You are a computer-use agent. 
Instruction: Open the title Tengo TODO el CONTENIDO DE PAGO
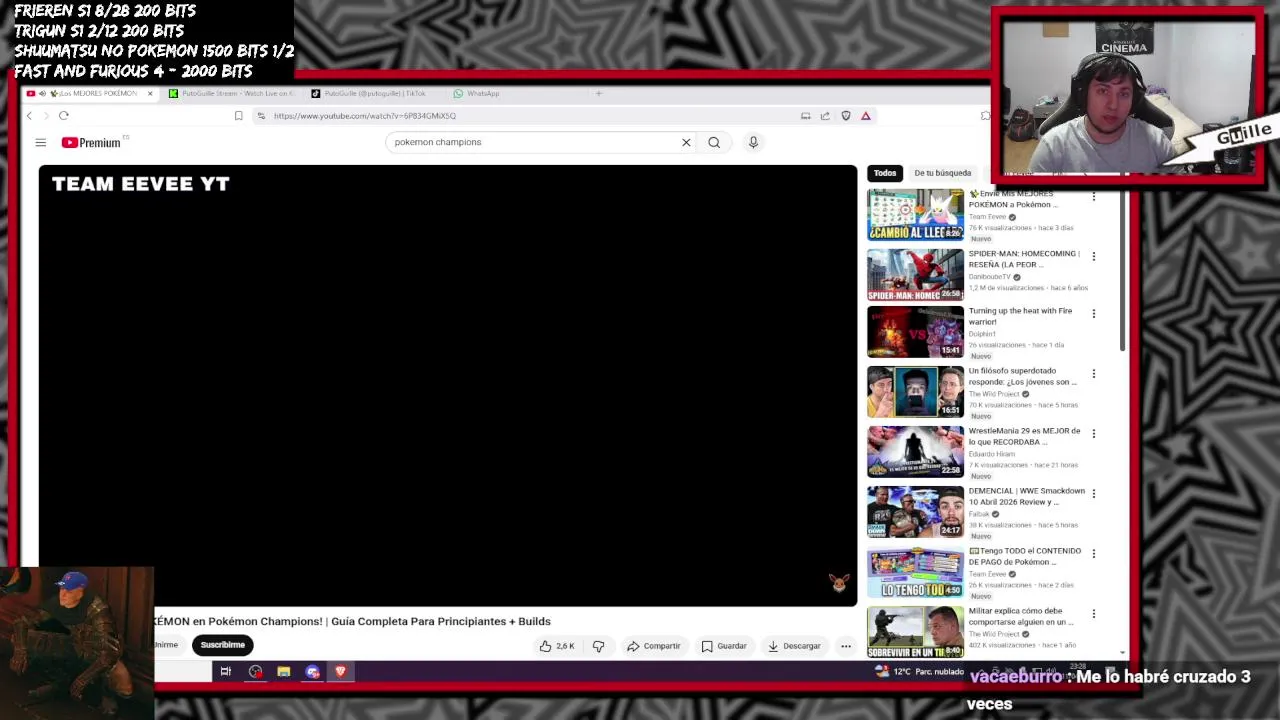(x=1025, y=556)
